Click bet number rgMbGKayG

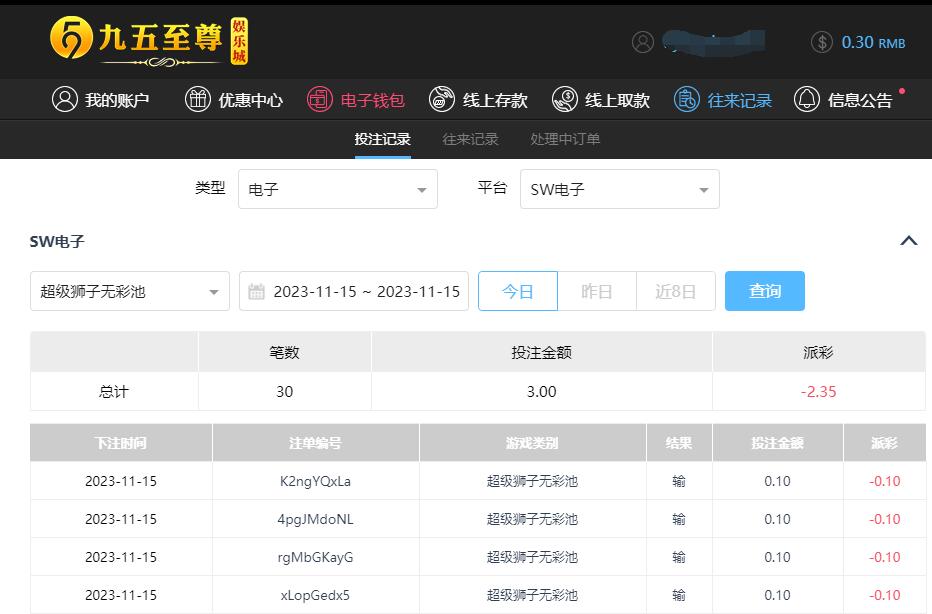click(x=316, y=557)
